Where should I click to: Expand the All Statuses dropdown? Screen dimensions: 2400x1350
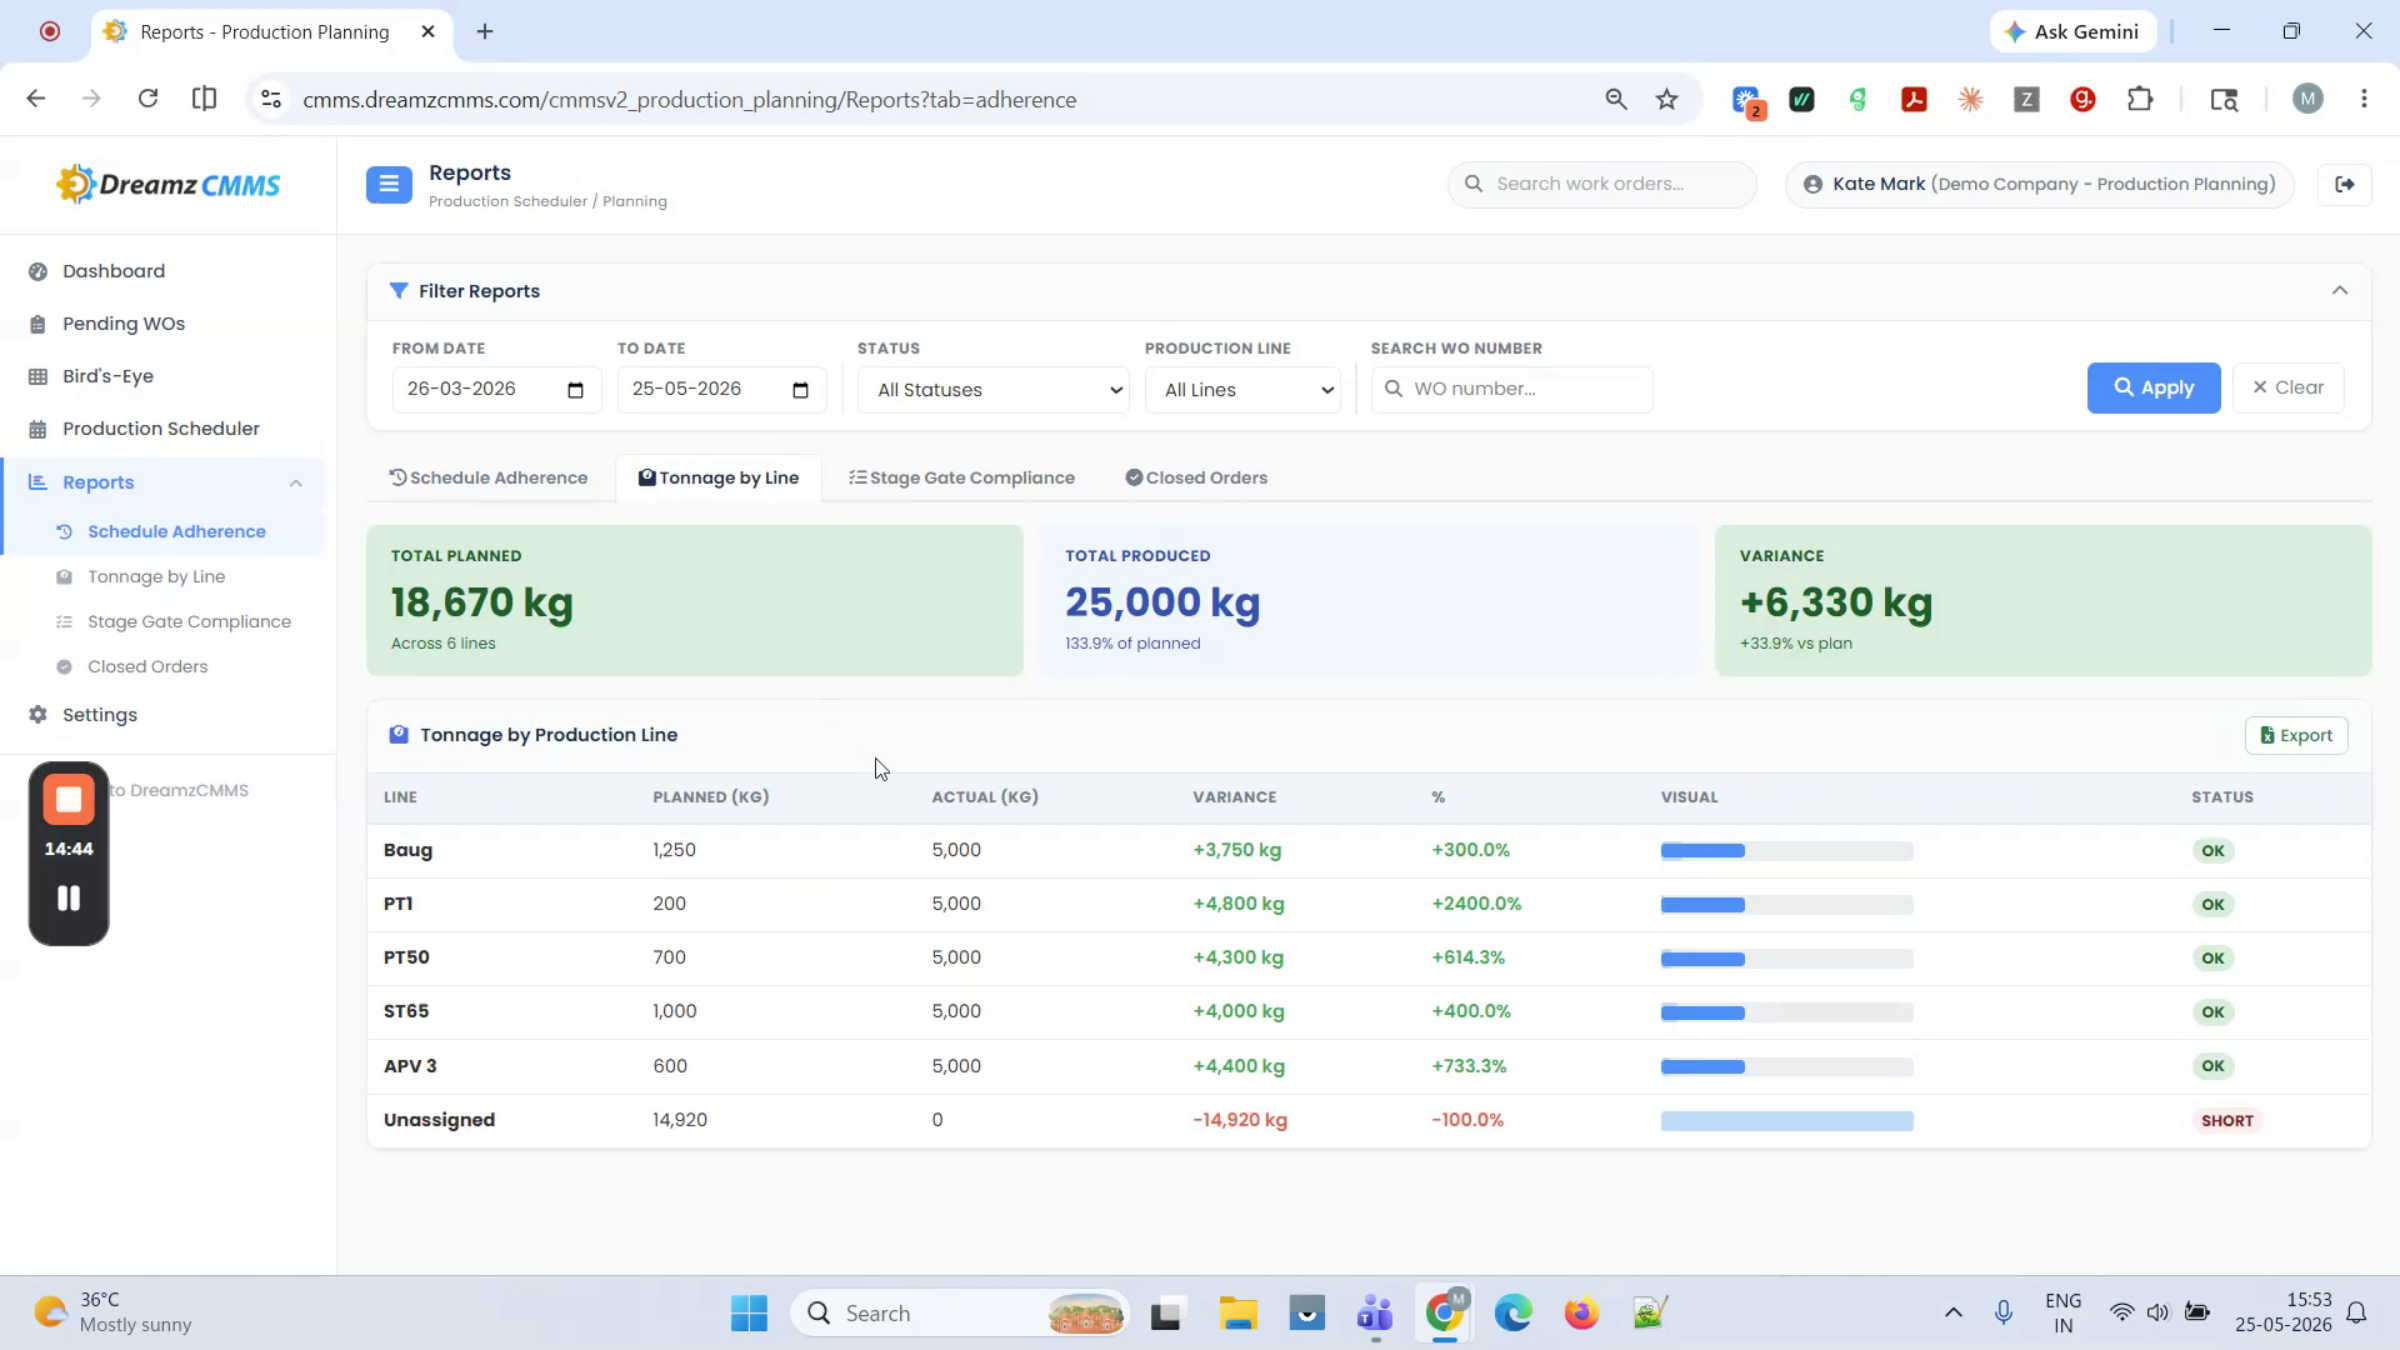(992, 390)
